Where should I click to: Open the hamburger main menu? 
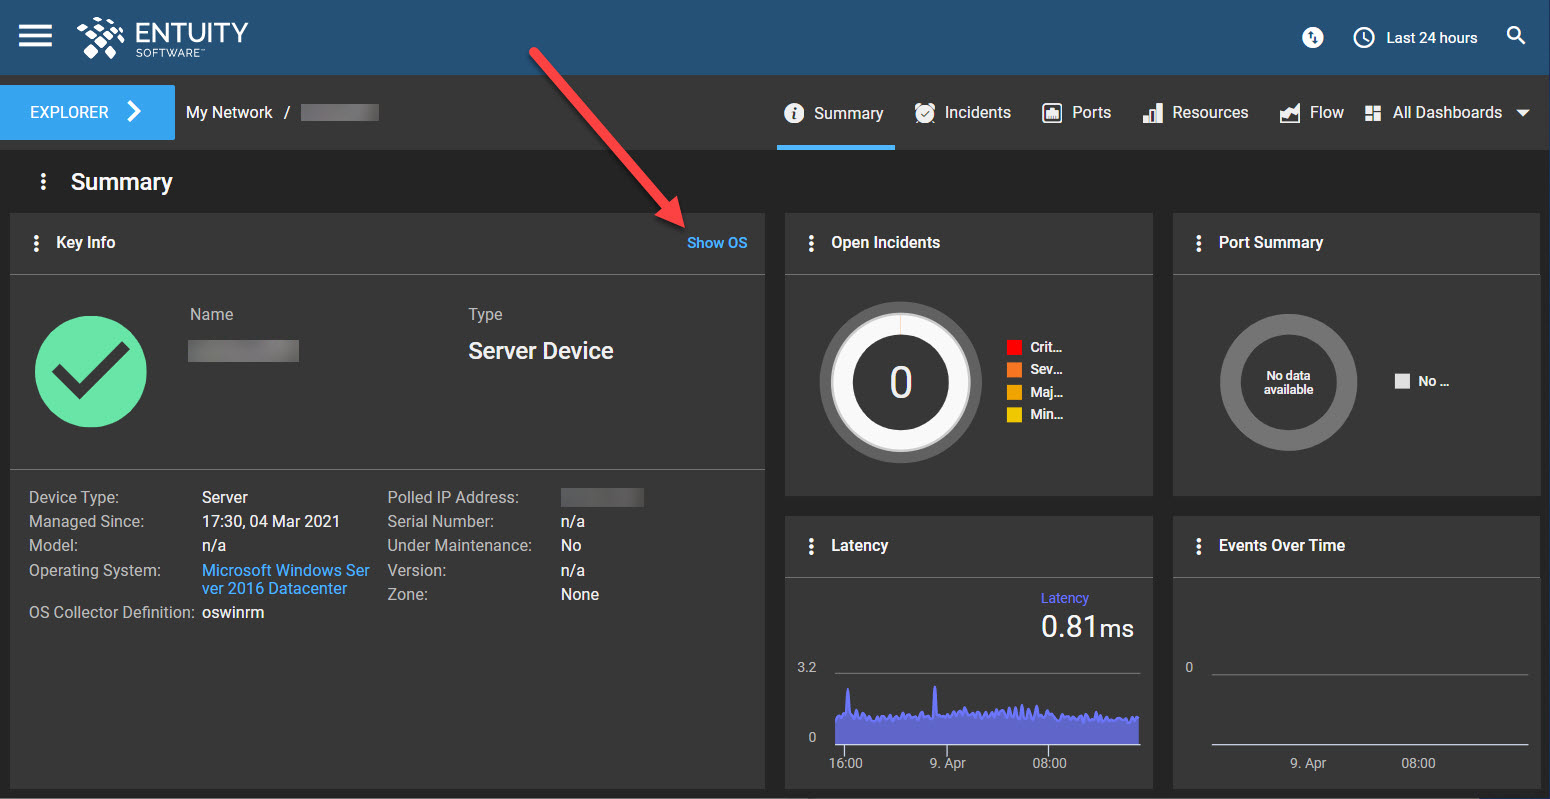(x=35, y=36)
